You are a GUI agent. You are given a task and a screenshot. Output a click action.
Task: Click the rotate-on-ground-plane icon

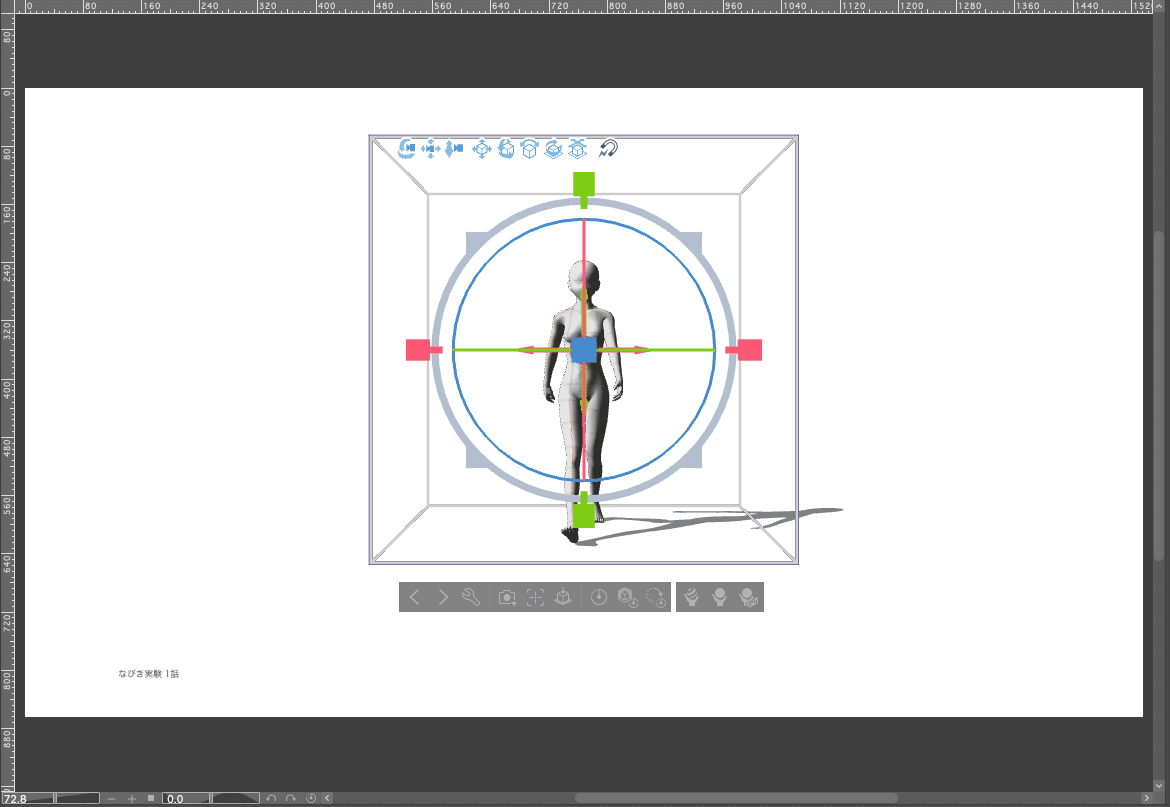(553, 148)
